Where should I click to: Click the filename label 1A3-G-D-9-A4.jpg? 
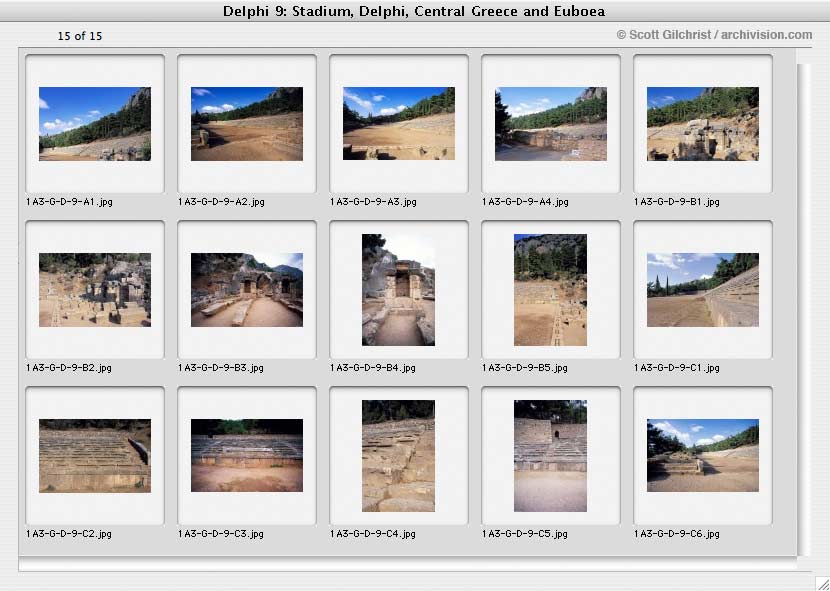click(x=525, y=202)
